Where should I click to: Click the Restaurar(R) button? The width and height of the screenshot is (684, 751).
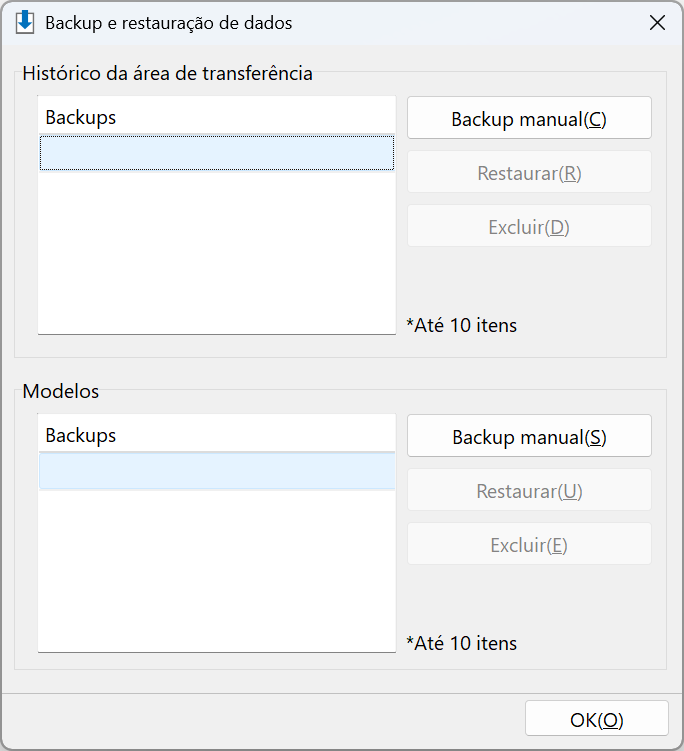tap(529, 172)
